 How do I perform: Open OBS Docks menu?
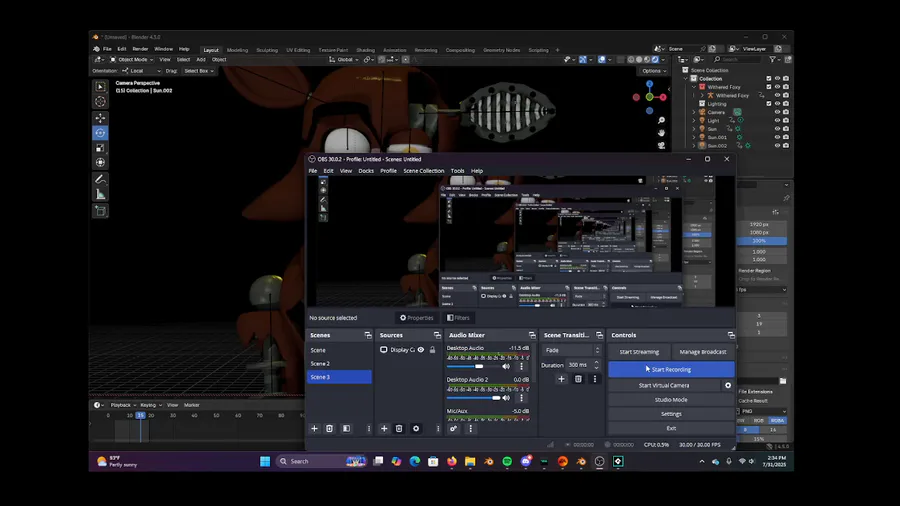(366, 171)
